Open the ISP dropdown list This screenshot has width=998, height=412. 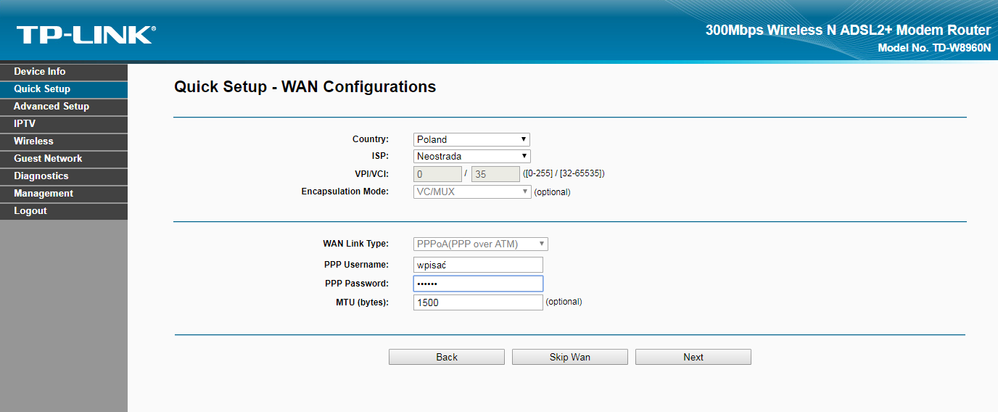coord(471,156)
